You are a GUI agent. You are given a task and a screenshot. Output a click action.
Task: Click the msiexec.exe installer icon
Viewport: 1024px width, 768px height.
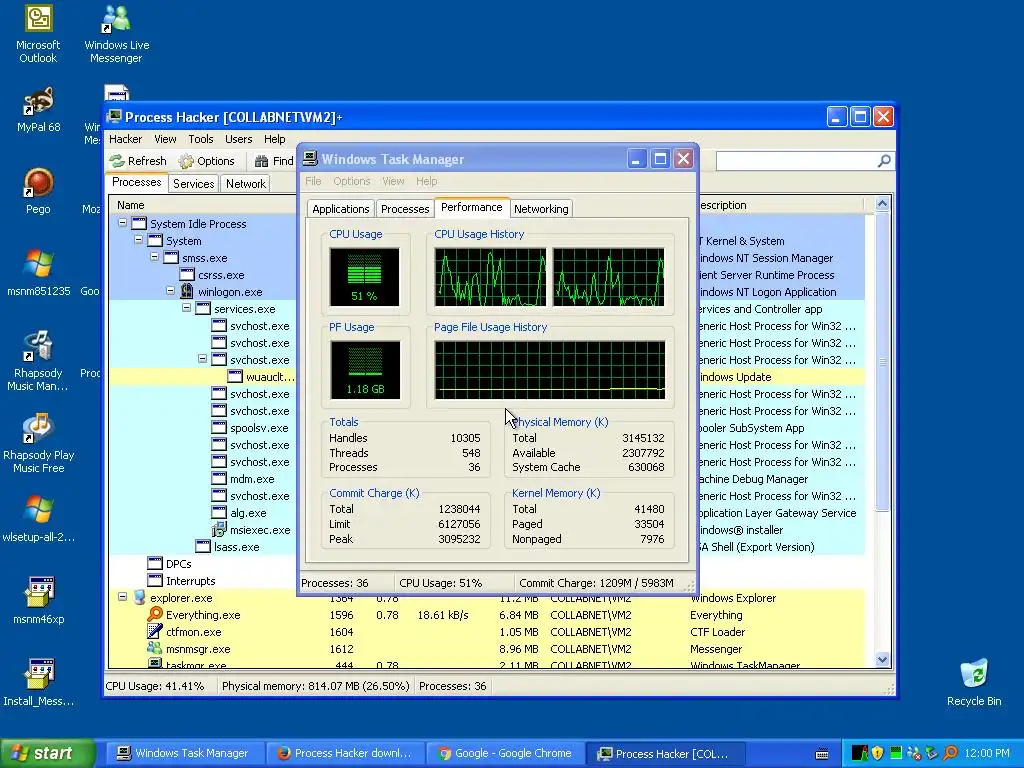pos(219,530)
